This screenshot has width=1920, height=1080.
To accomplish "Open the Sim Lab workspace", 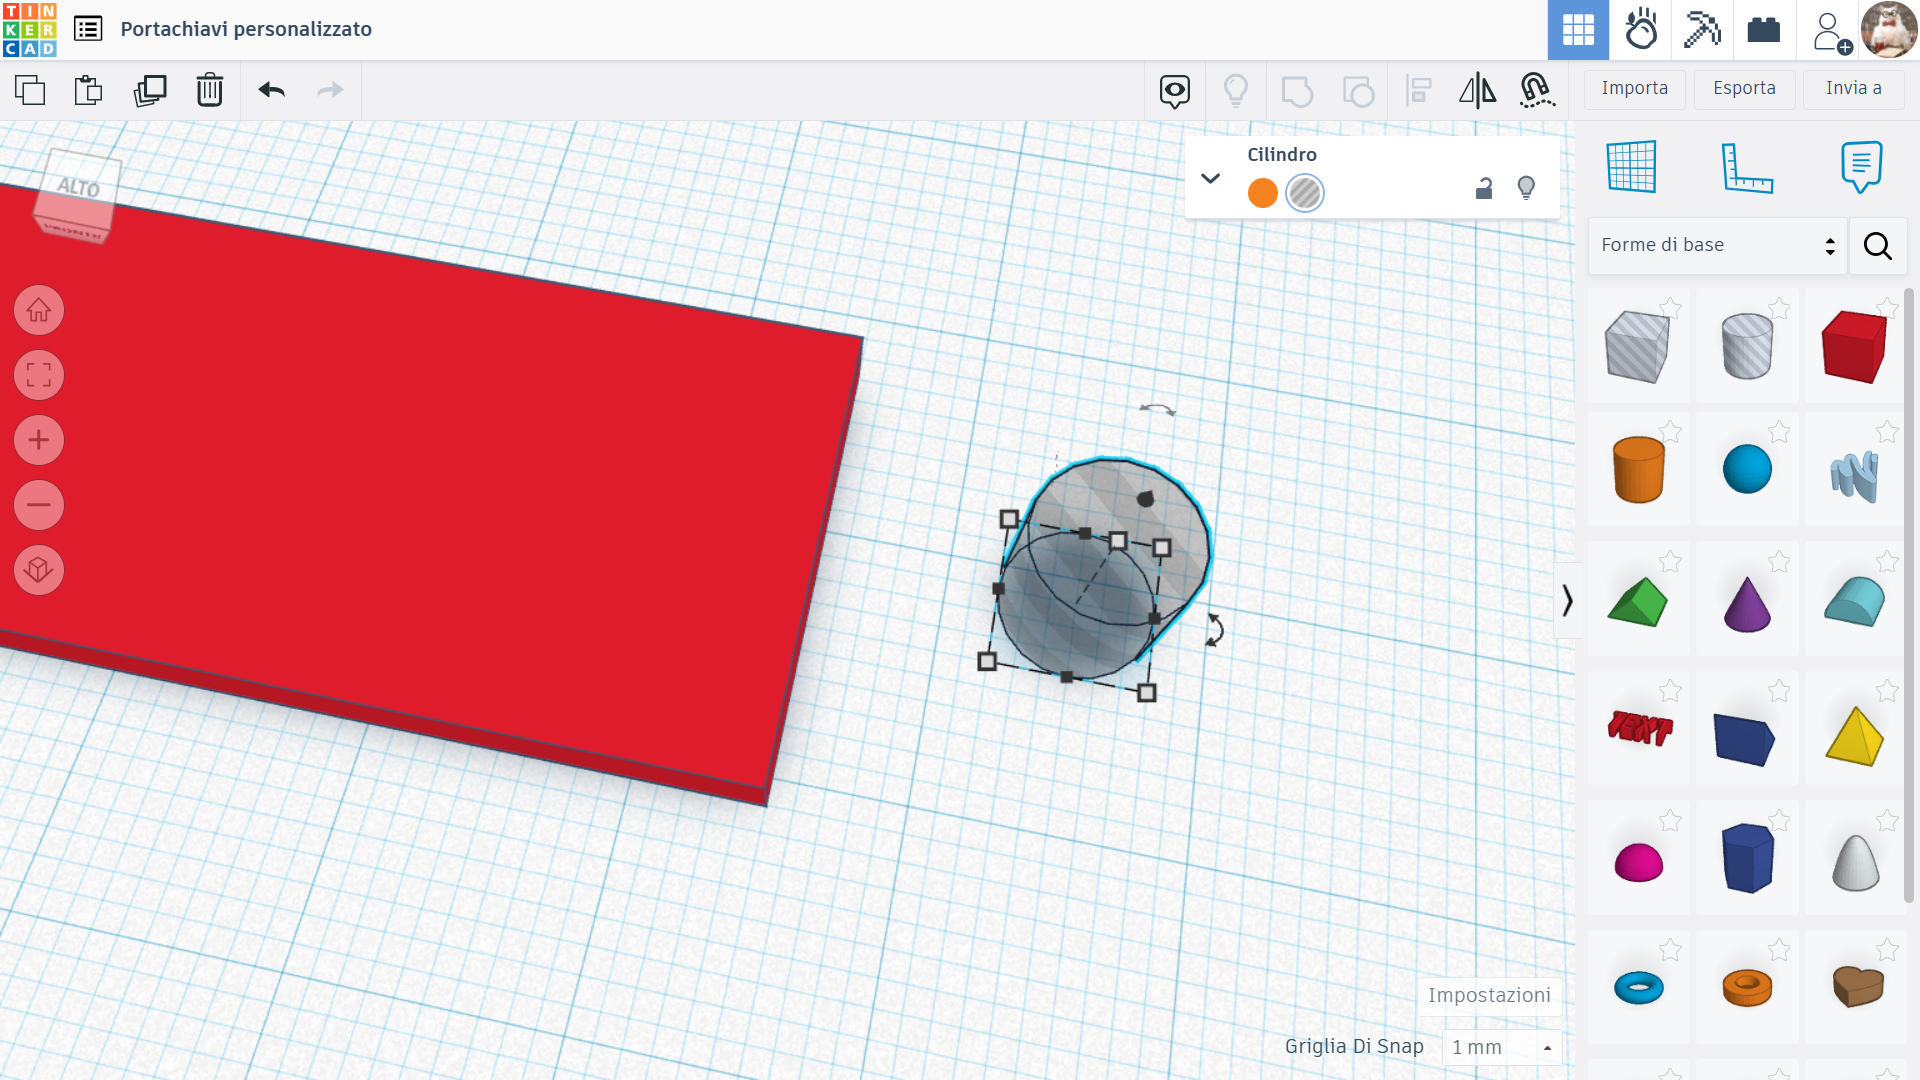I will (1641, 30).
